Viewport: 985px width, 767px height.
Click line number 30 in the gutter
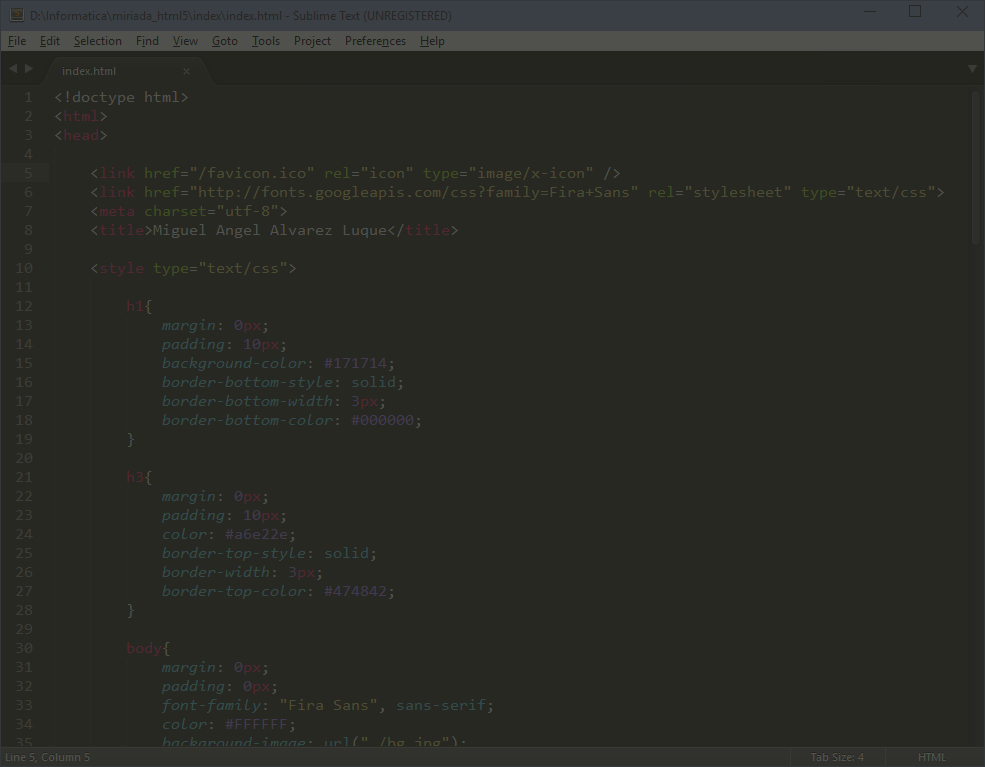(x=24, y=648)
